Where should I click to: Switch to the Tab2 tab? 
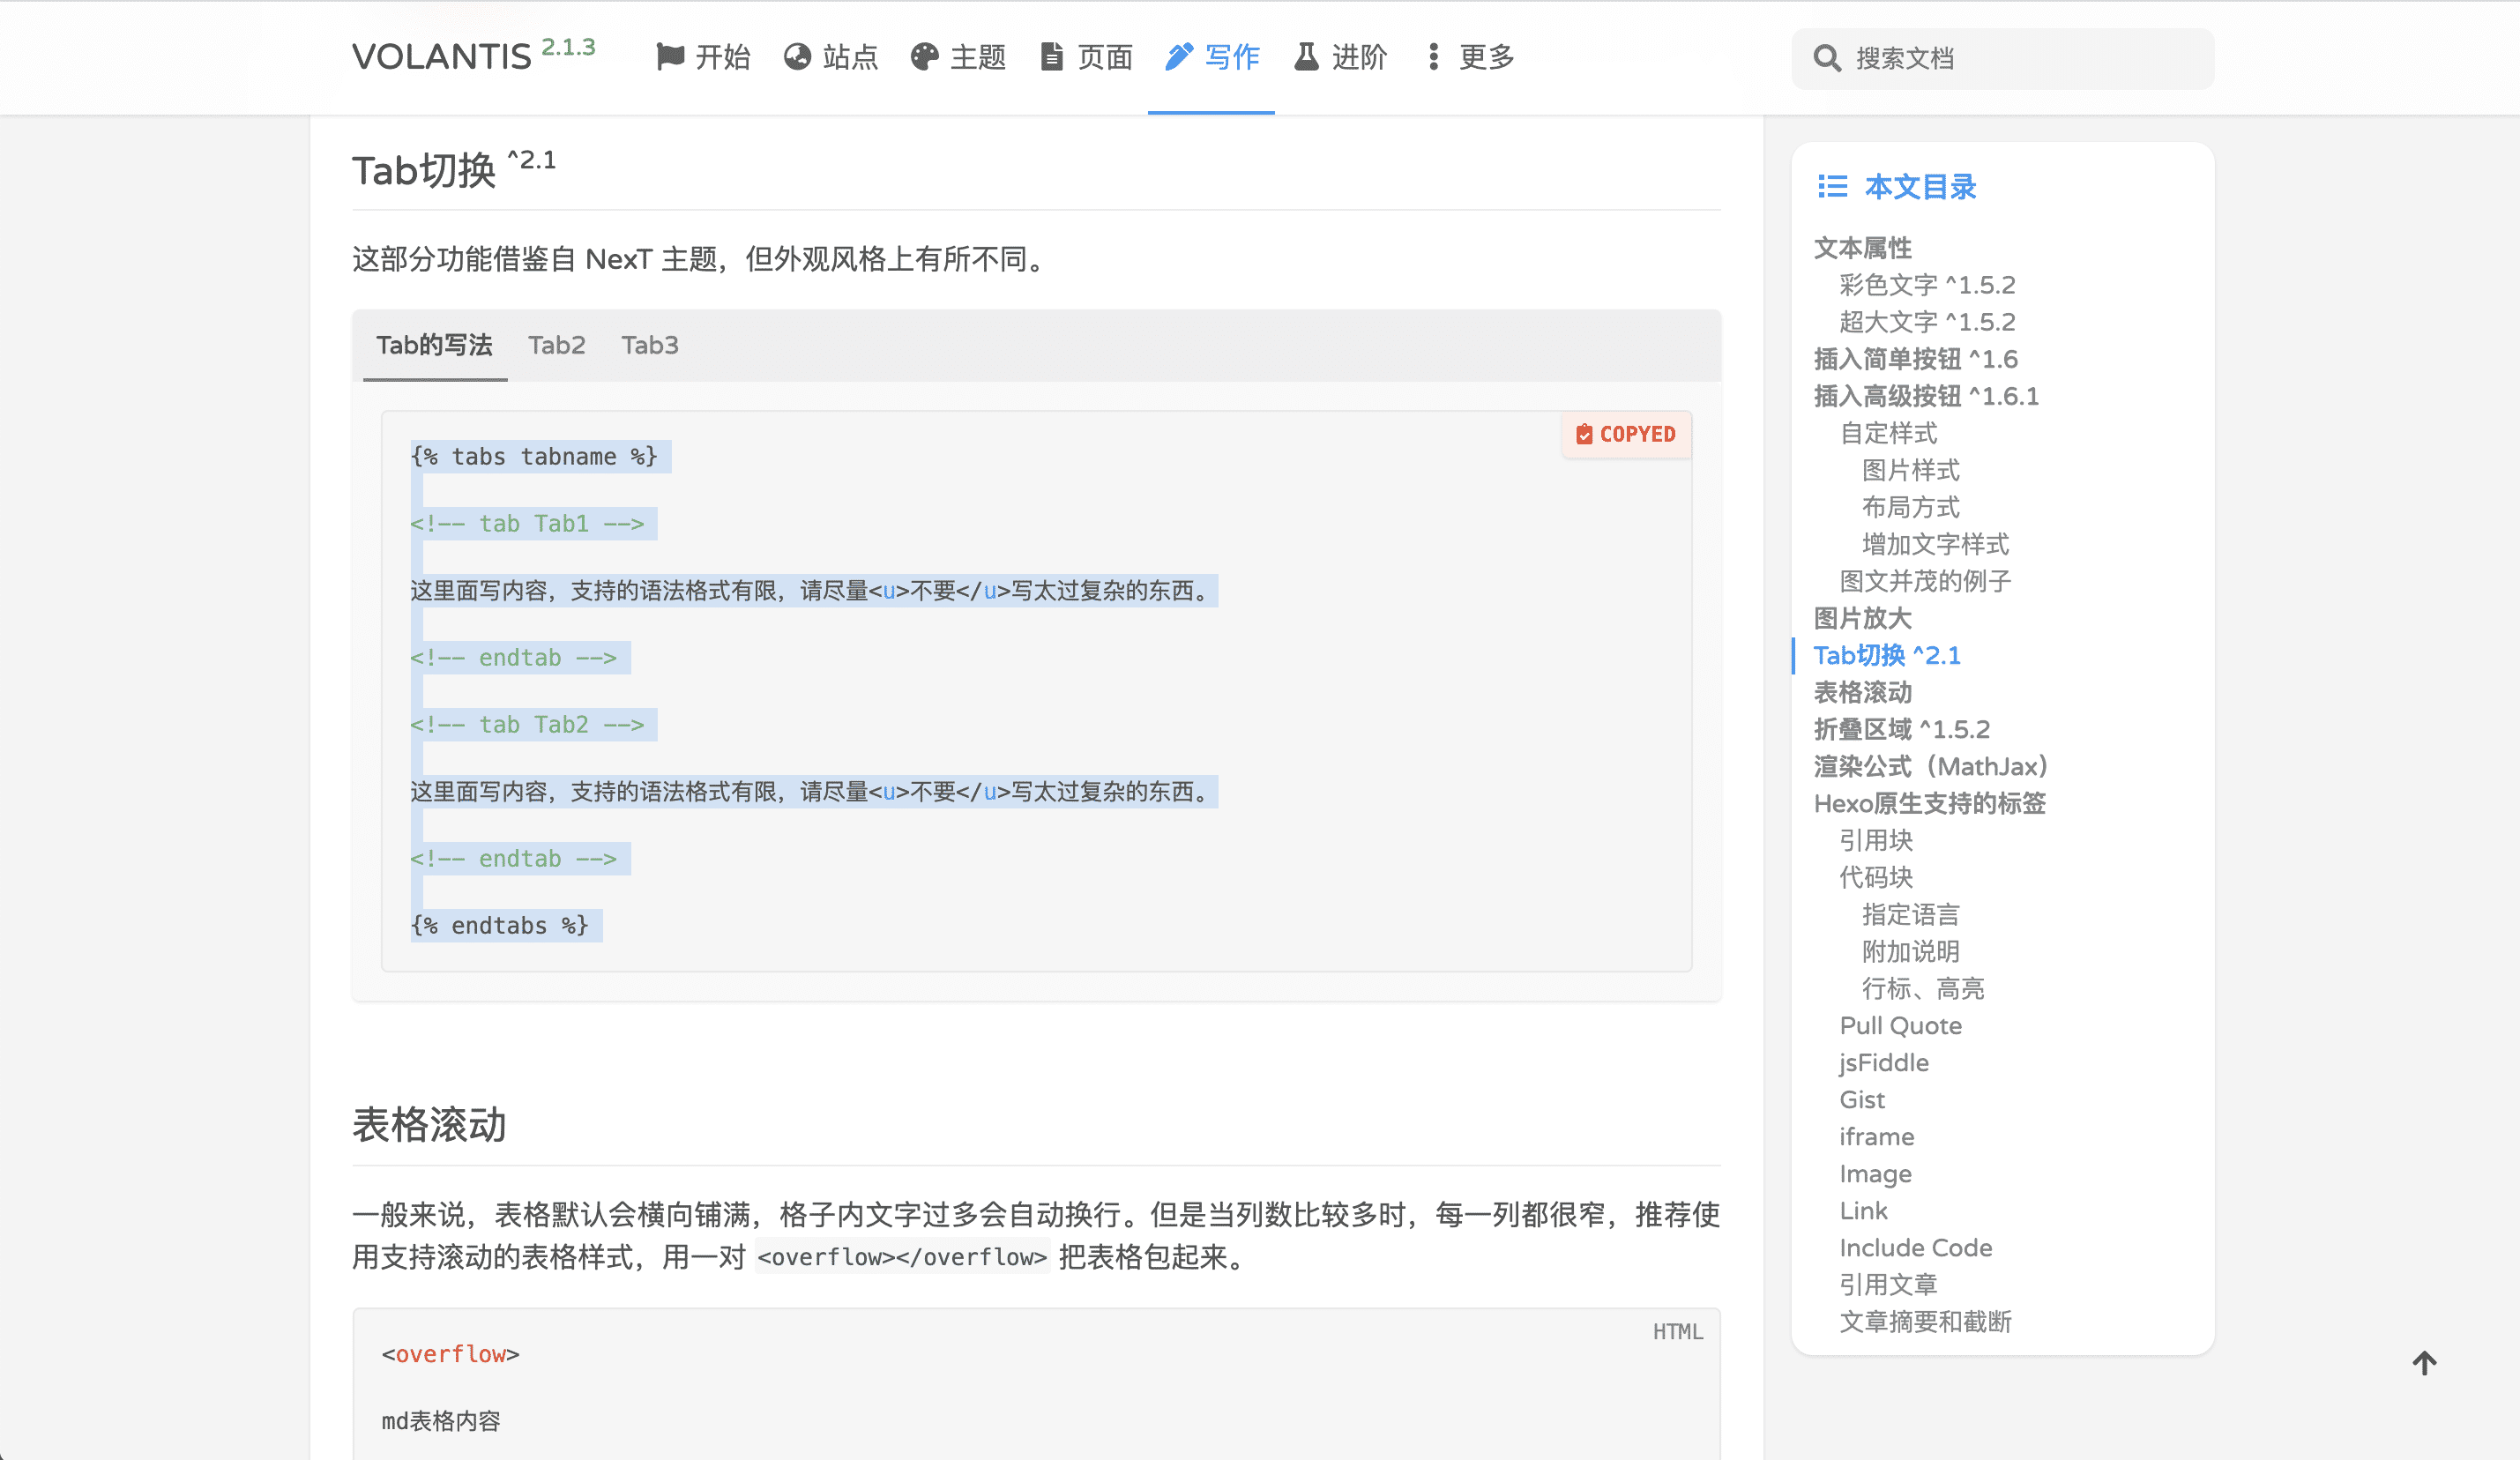556,345
